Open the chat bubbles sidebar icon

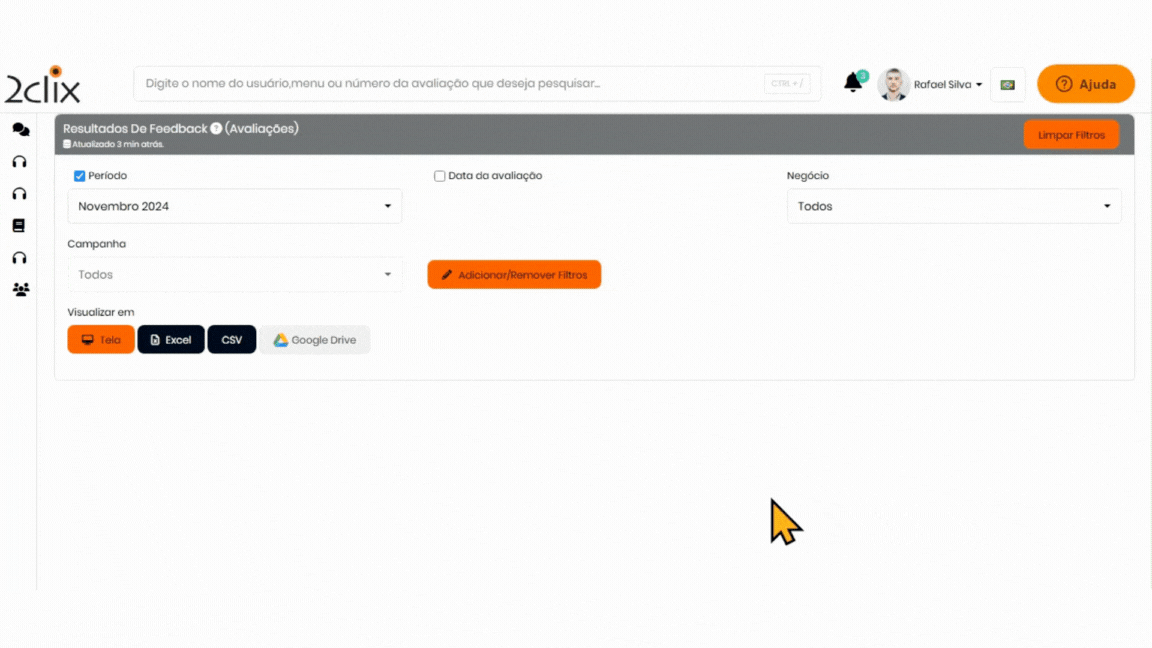point(20,130)
